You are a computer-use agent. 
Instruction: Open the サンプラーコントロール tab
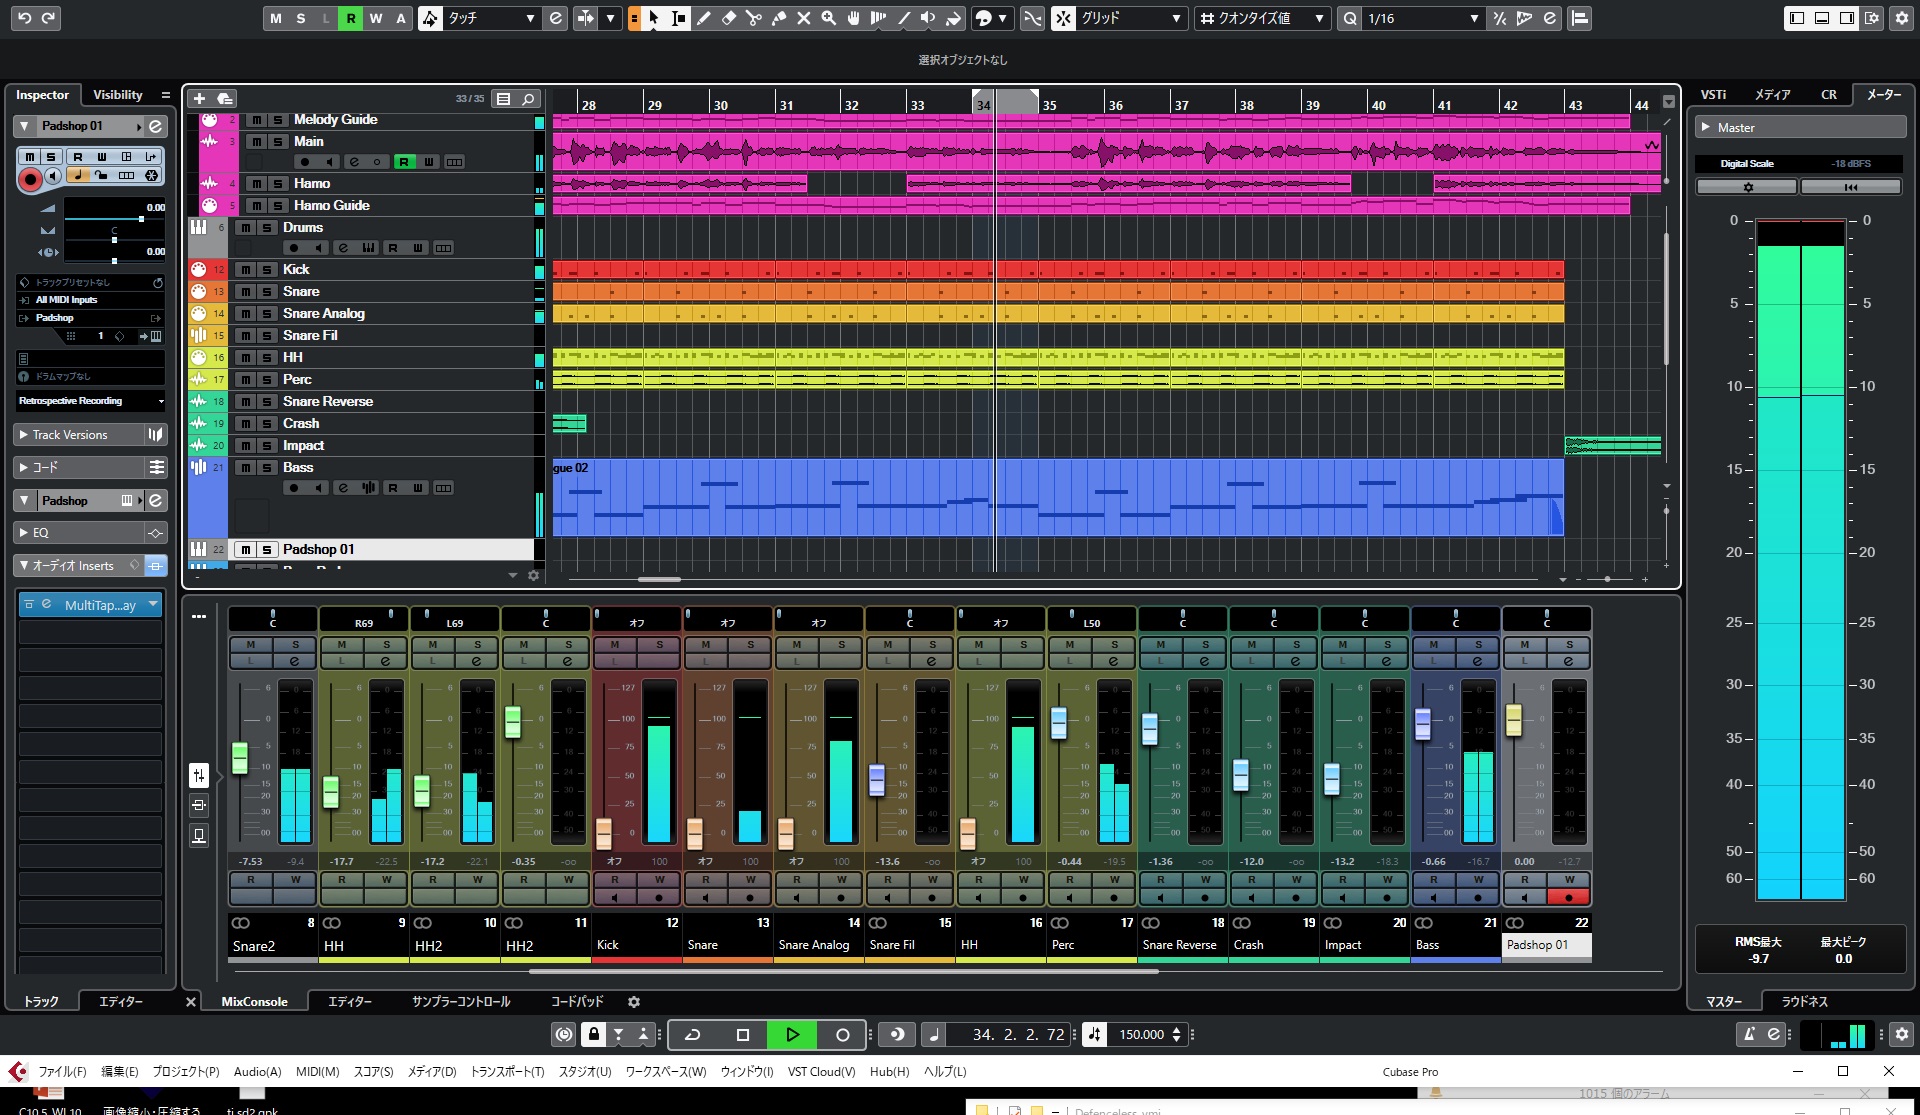coord(461,1001)
